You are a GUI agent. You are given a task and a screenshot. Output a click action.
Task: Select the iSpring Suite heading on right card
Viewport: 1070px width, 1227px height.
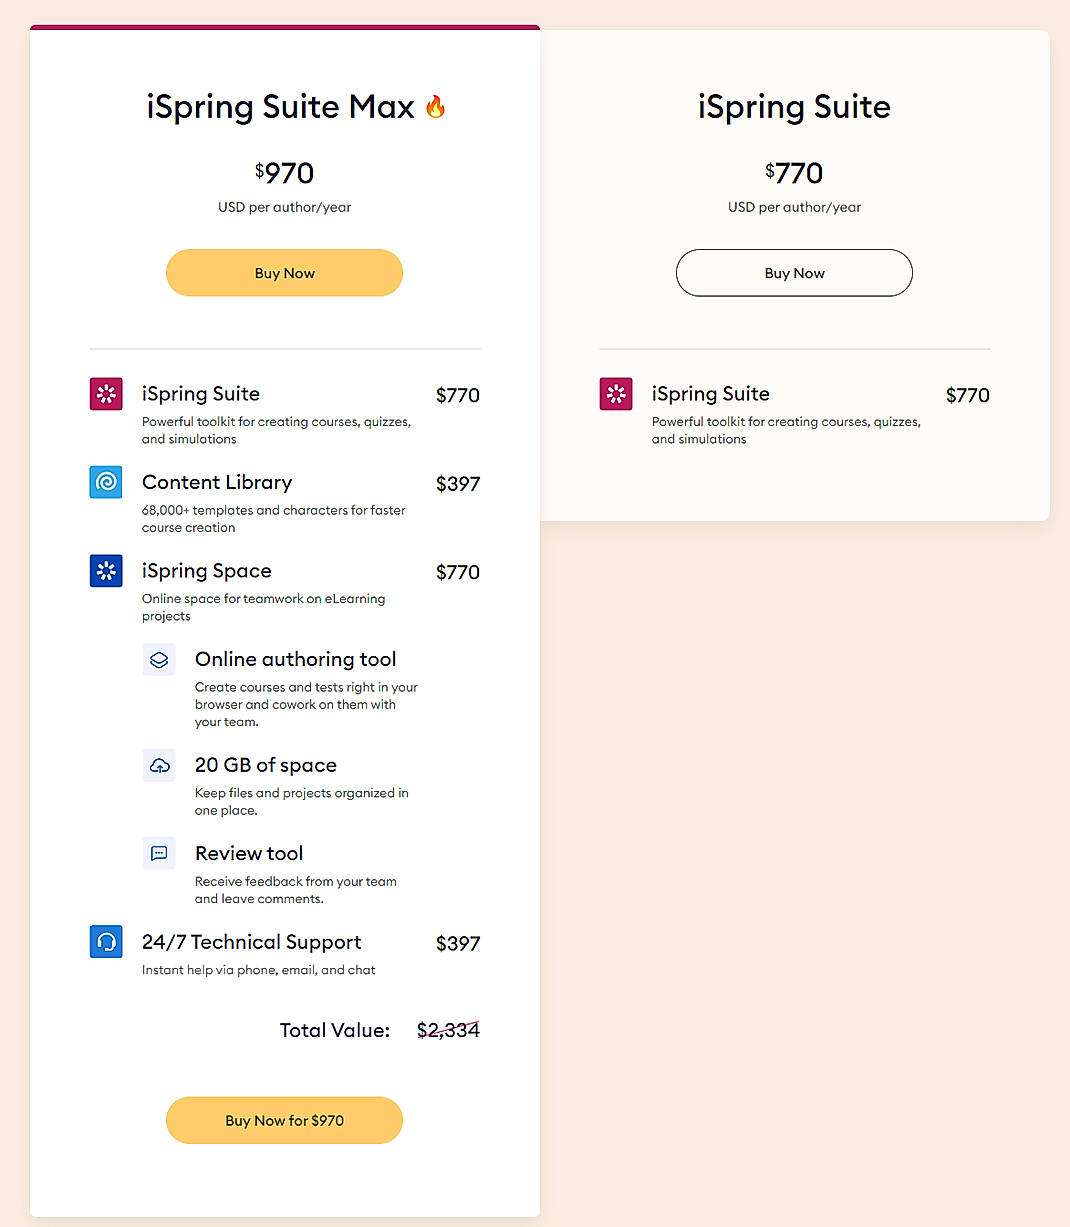click(x=794, y=107)
